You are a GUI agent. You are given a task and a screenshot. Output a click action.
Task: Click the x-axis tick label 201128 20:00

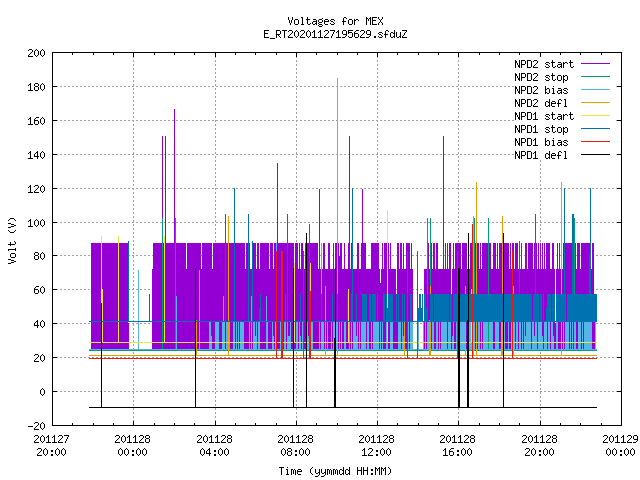tap(540, 446)
